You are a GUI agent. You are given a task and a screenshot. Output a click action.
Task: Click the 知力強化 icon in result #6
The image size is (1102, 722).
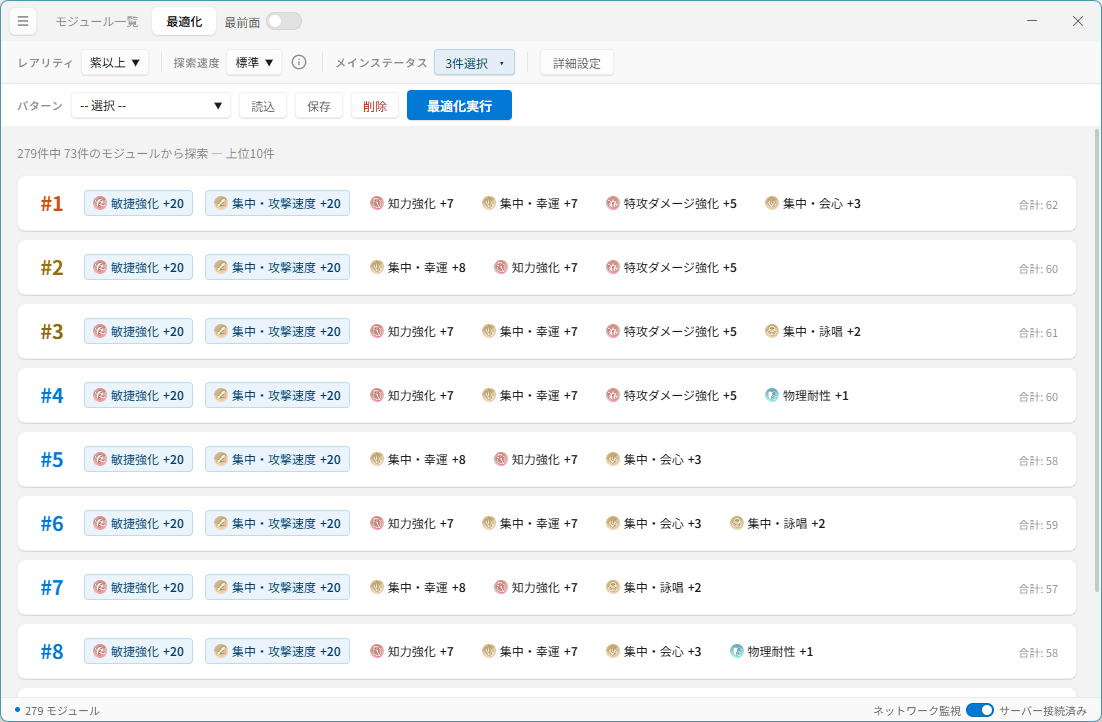point(377,524)
